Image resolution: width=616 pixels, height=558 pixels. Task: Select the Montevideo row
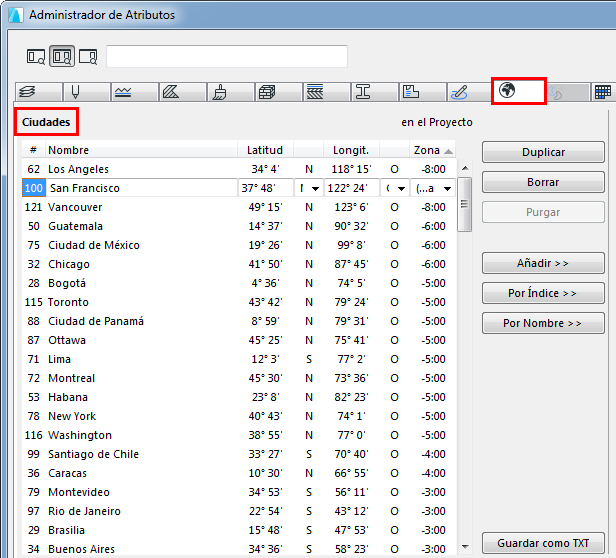(239, 492)
